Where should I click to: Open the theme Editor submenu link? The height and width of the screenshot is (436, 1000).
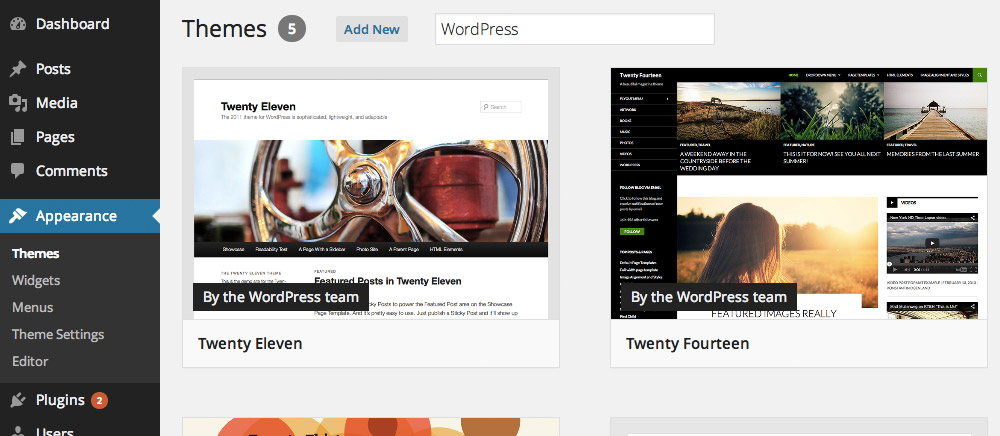pyautogui.click(x=30, y=362)
